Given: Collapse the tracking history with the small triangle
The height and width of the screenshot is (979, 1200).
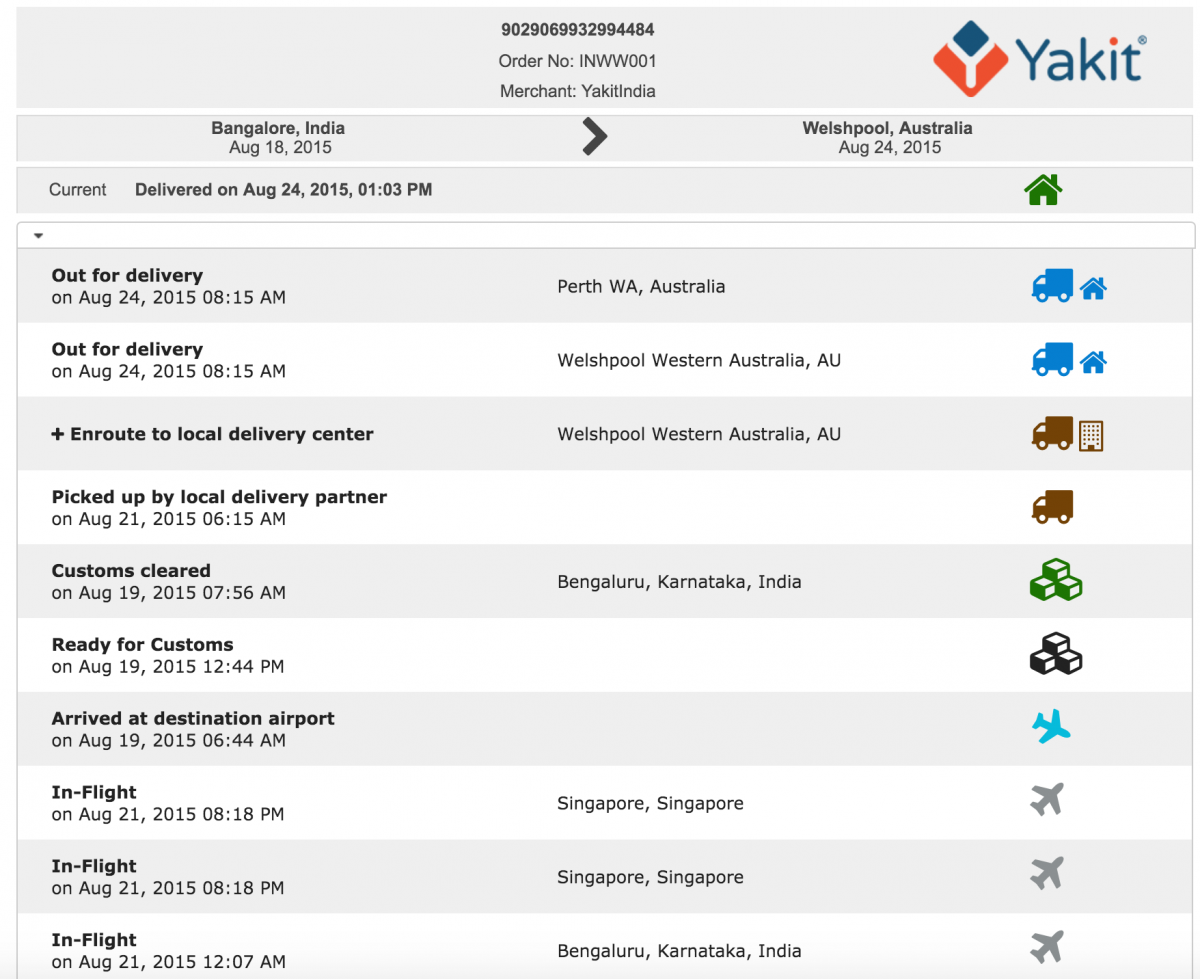Looking at the screenshot, I should tap(38, 236).
